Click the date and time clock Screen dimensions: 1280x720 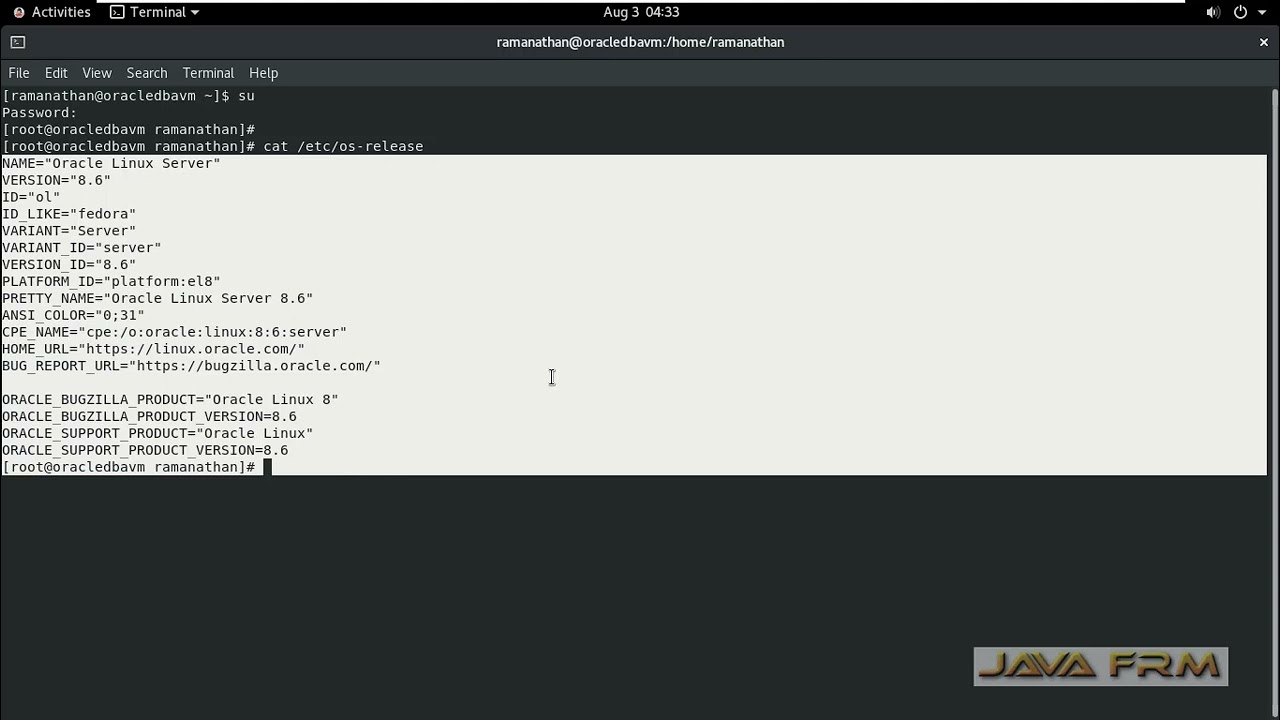pos(641,12)
